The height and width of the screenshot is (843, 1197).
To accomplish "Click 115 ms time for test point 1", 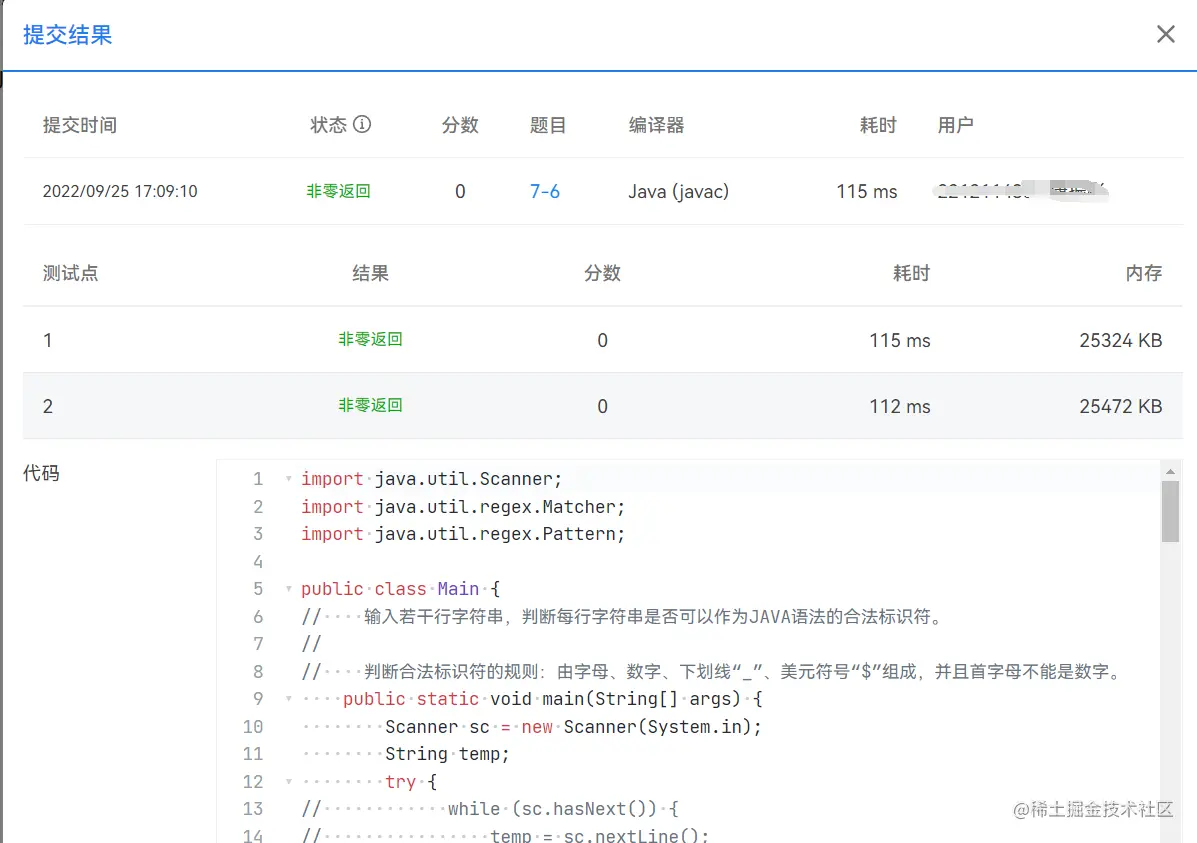I will pos(899,340).
